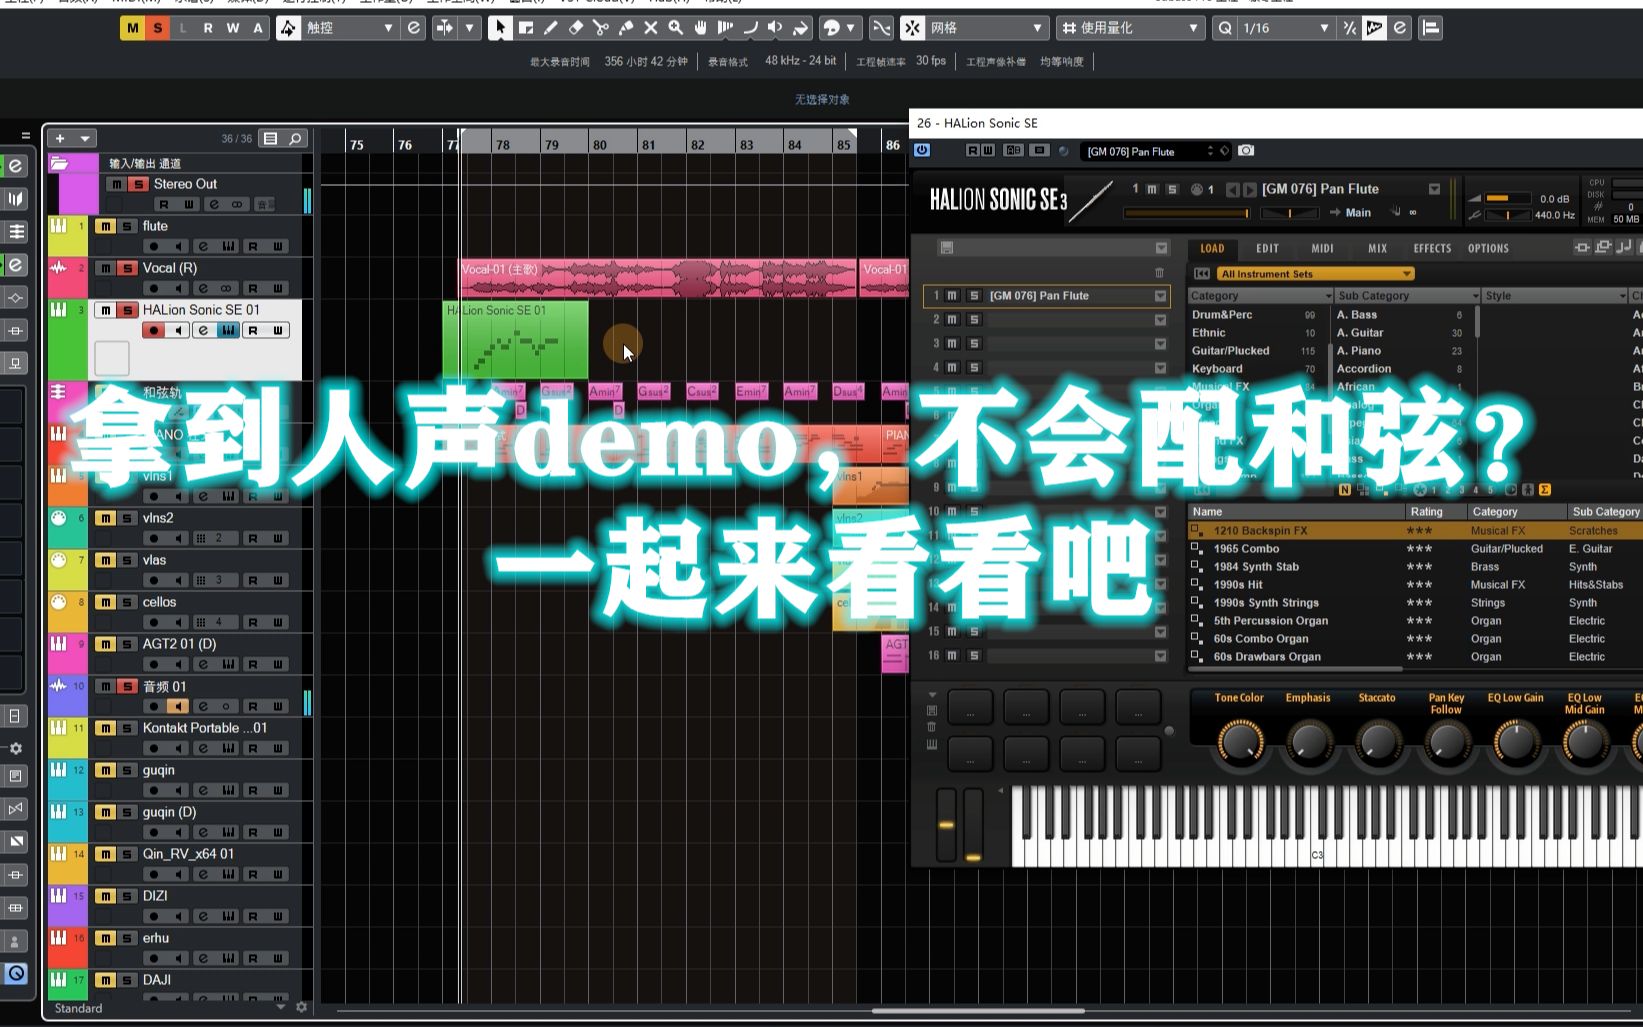Click the Add Track plus button
Screen dimensions: 1643x1027
click(60, 138)
